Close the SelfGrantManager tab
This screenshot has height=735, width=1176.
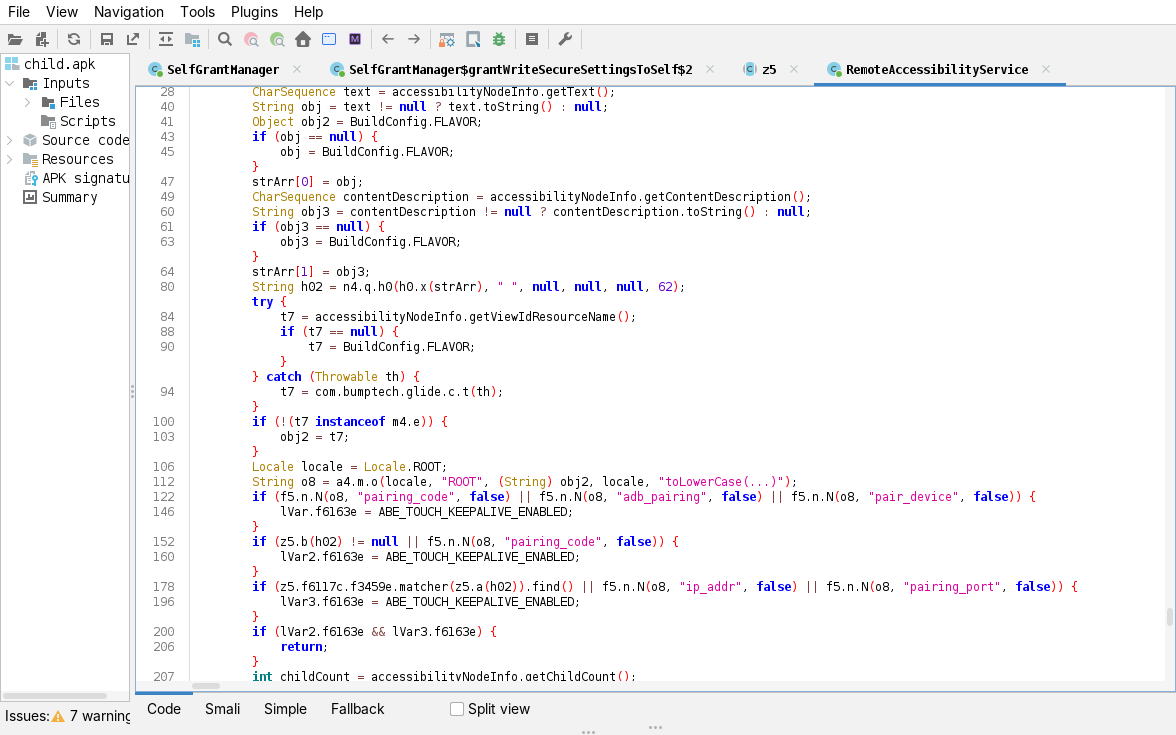pyautogui.click(x=297, y=69)
